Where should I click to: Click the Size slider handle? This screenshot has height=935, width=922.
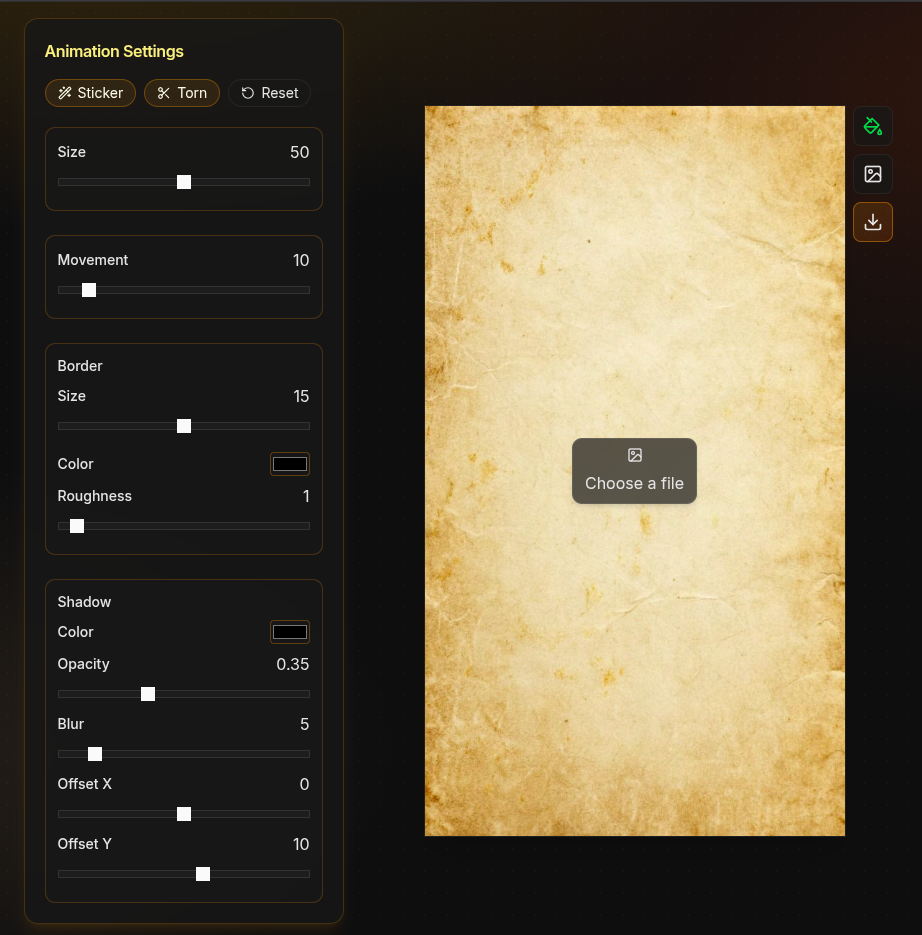point(184,182)
